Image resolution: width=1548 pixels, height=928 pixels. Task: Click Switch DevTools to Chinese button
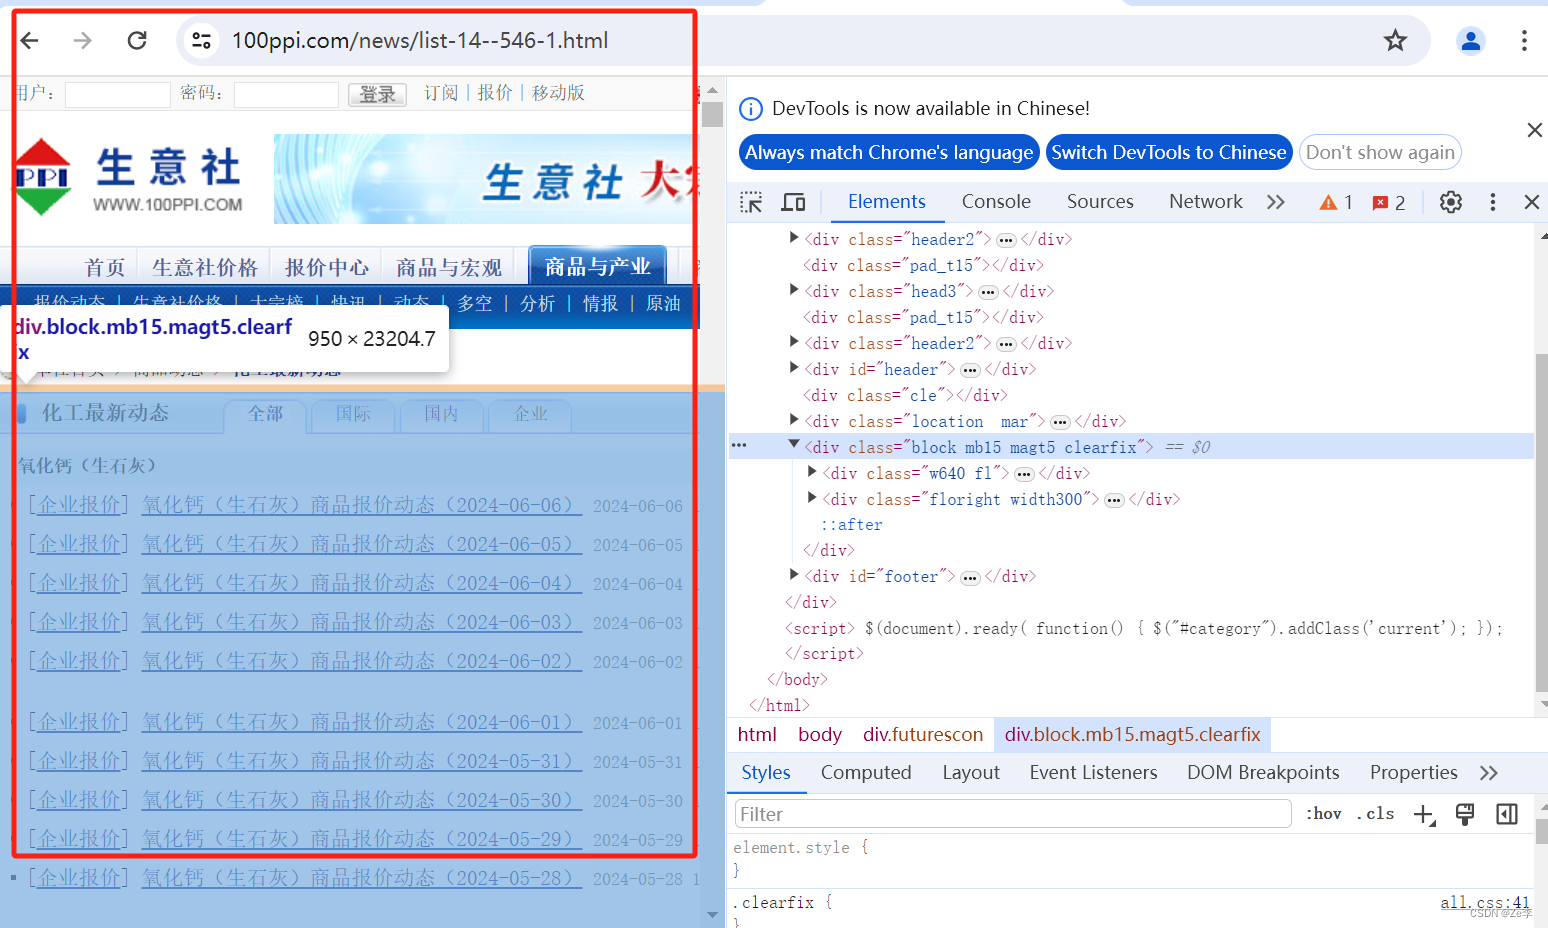coord(1169,152)
